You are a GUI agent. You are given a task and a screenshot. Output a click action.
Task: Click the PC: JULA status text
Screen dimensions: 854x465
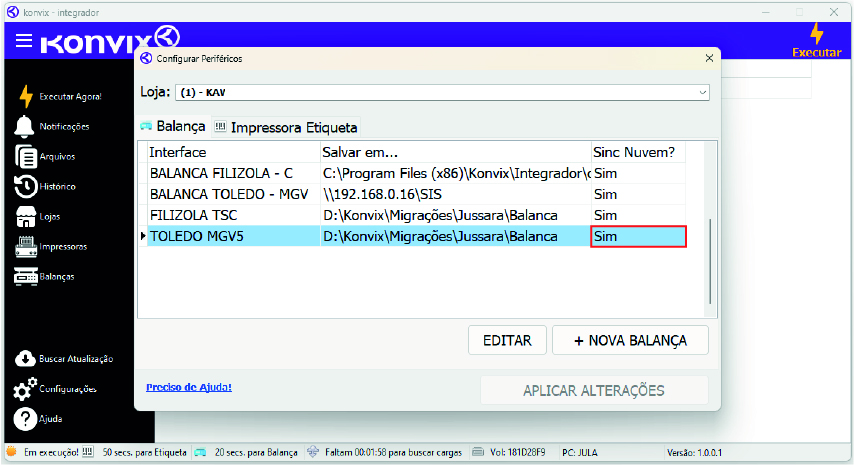580,452
